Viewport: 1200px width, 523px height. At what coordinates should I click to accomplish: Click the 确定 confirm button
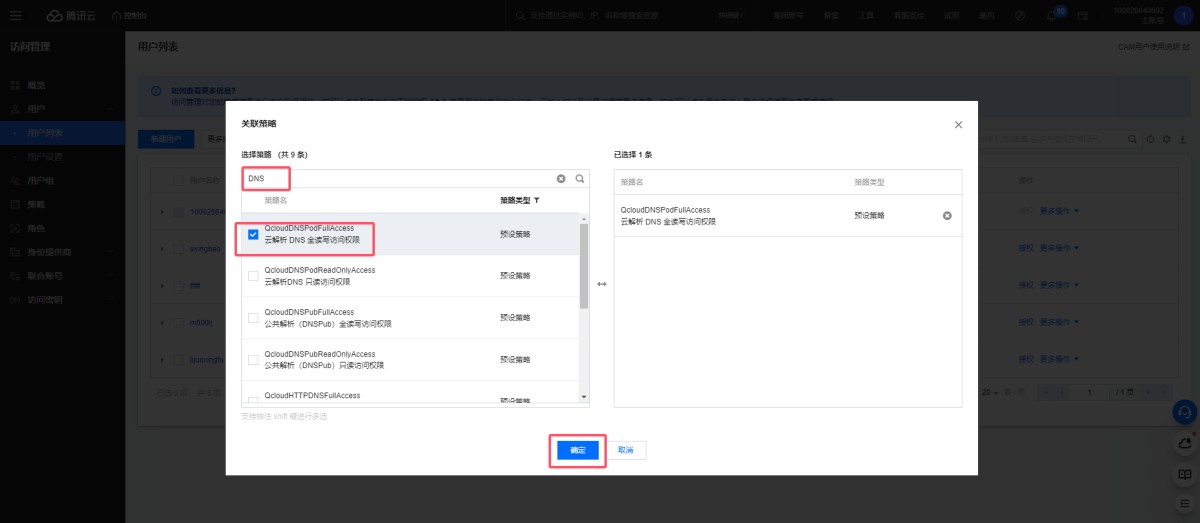pyautogui.click(x=578, y=450)
